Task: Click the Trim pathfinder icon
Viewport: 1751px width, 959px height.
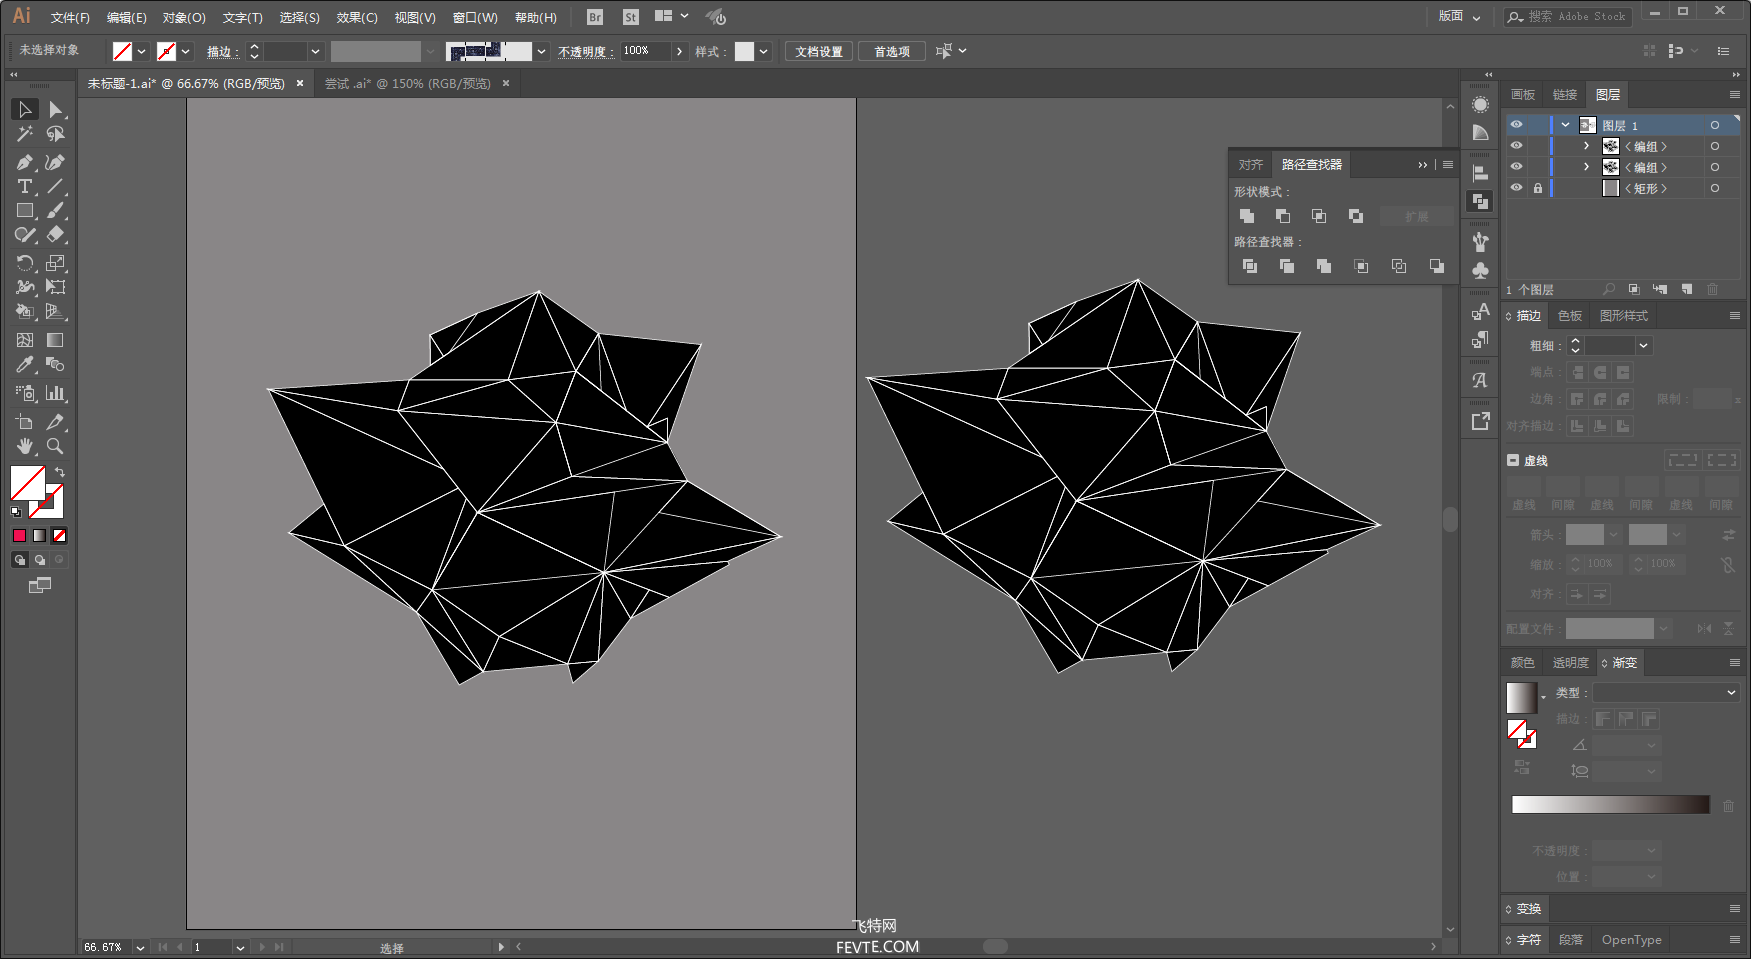Action: pos(1287,266)
